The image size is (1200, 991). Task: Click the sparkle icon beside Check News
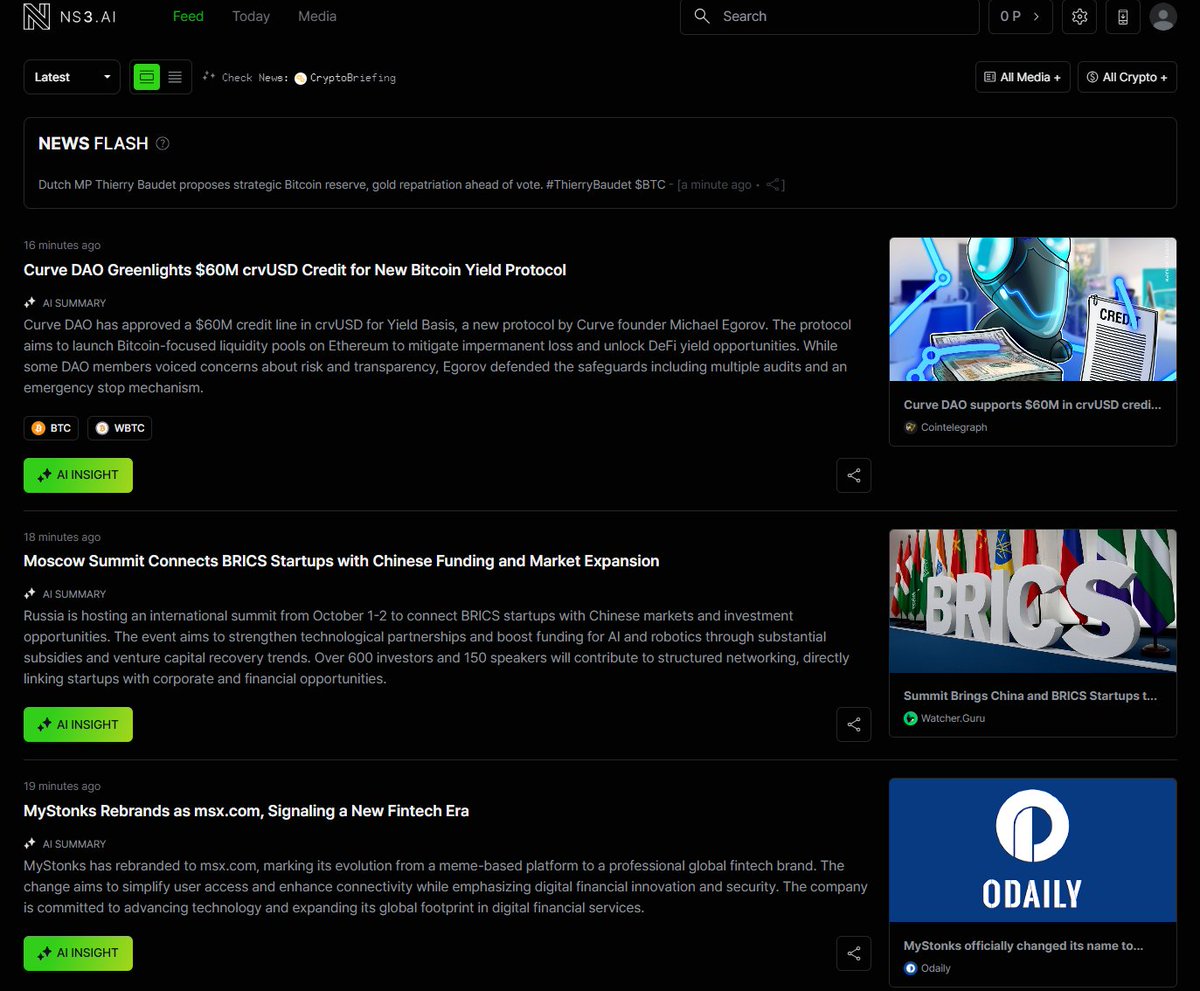(209, 76)
